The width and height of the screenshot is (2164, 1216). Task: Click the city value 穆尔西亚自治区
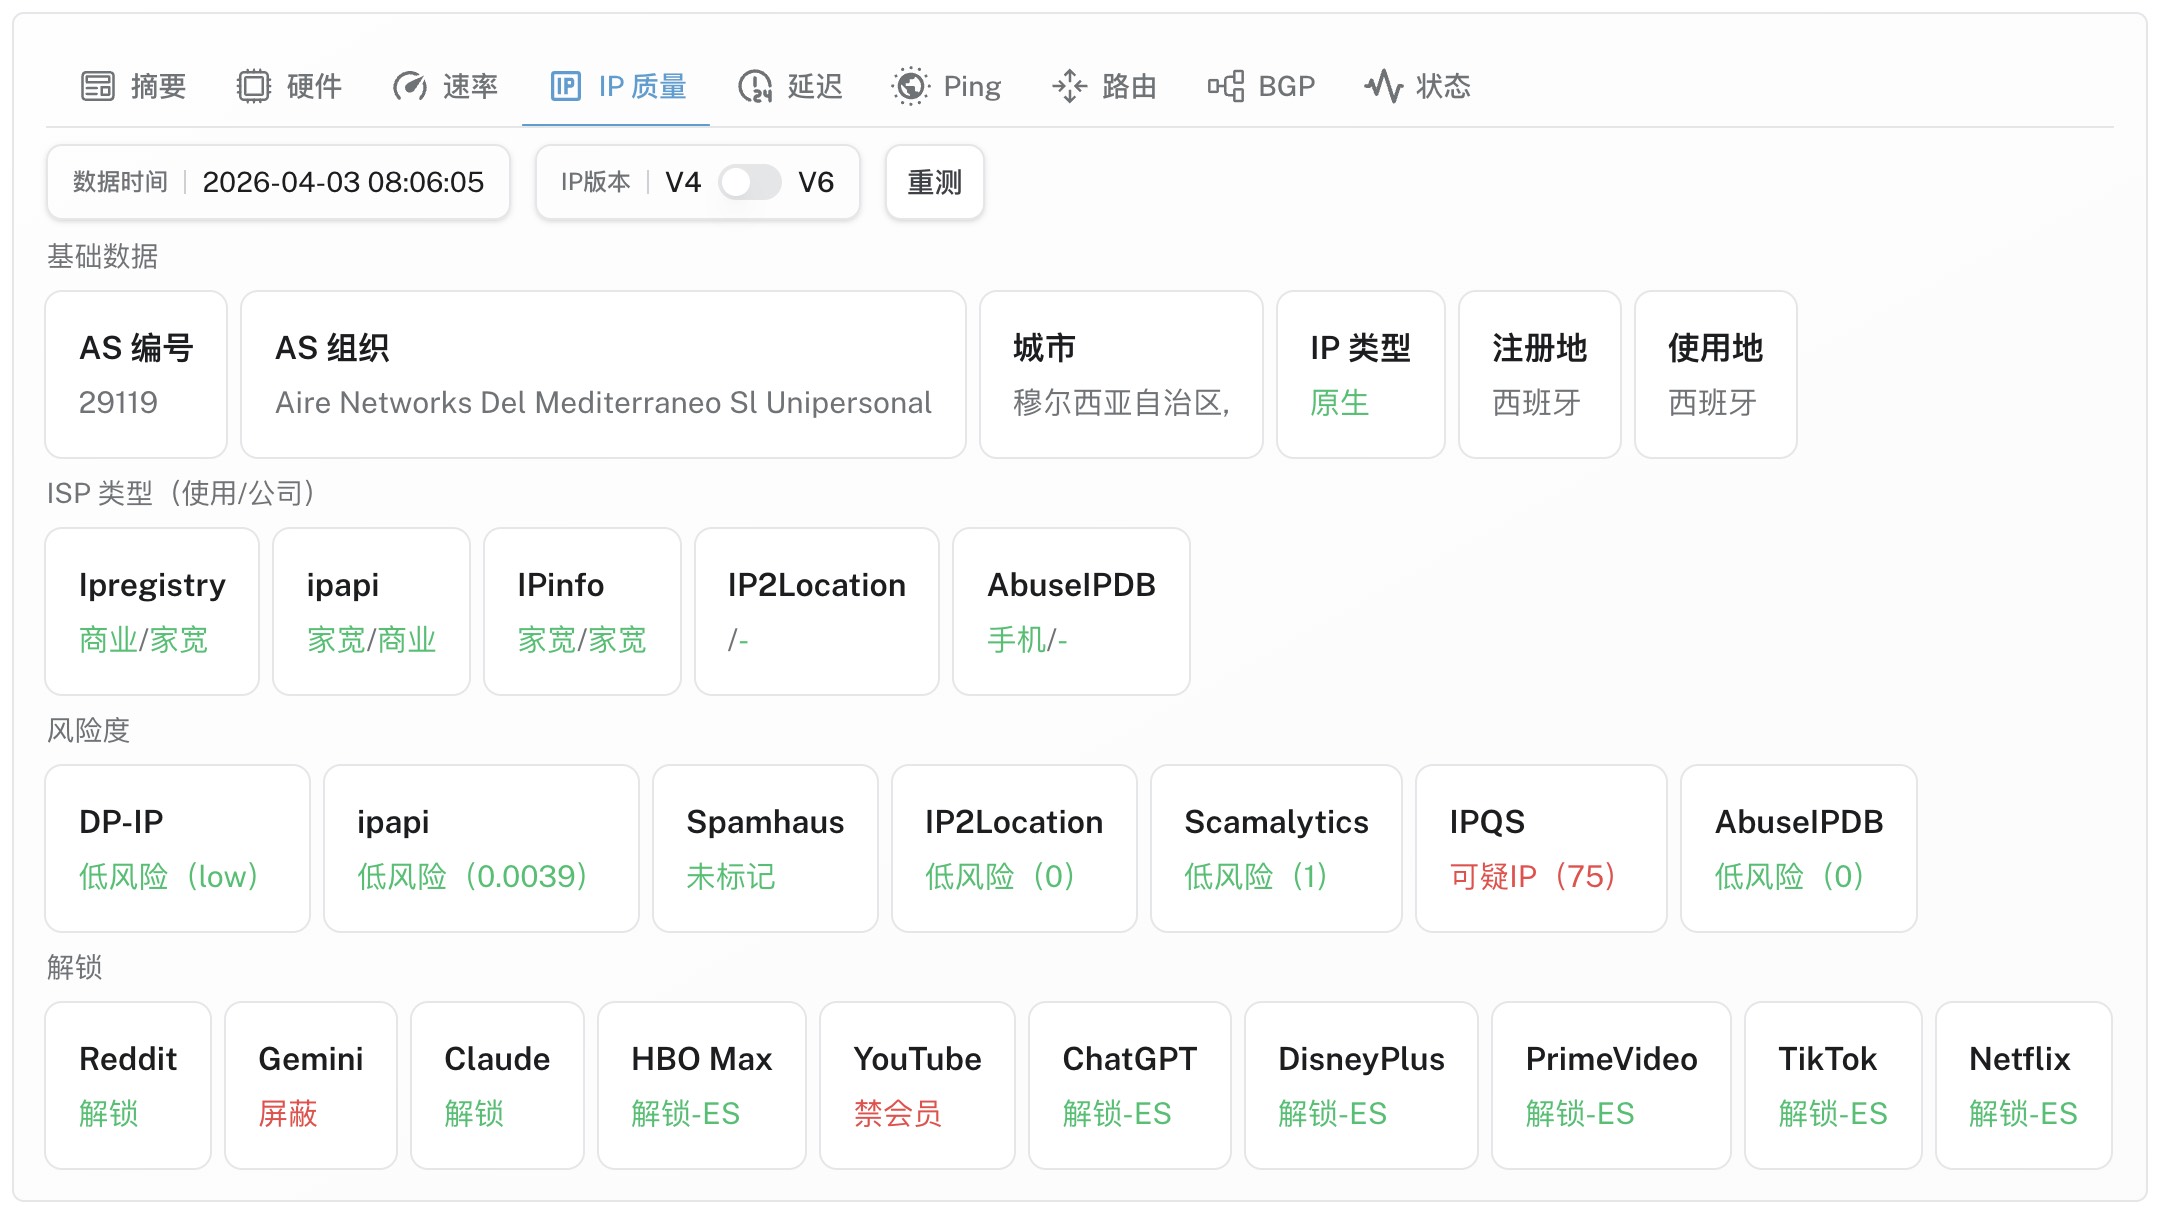click(1121, 402)
